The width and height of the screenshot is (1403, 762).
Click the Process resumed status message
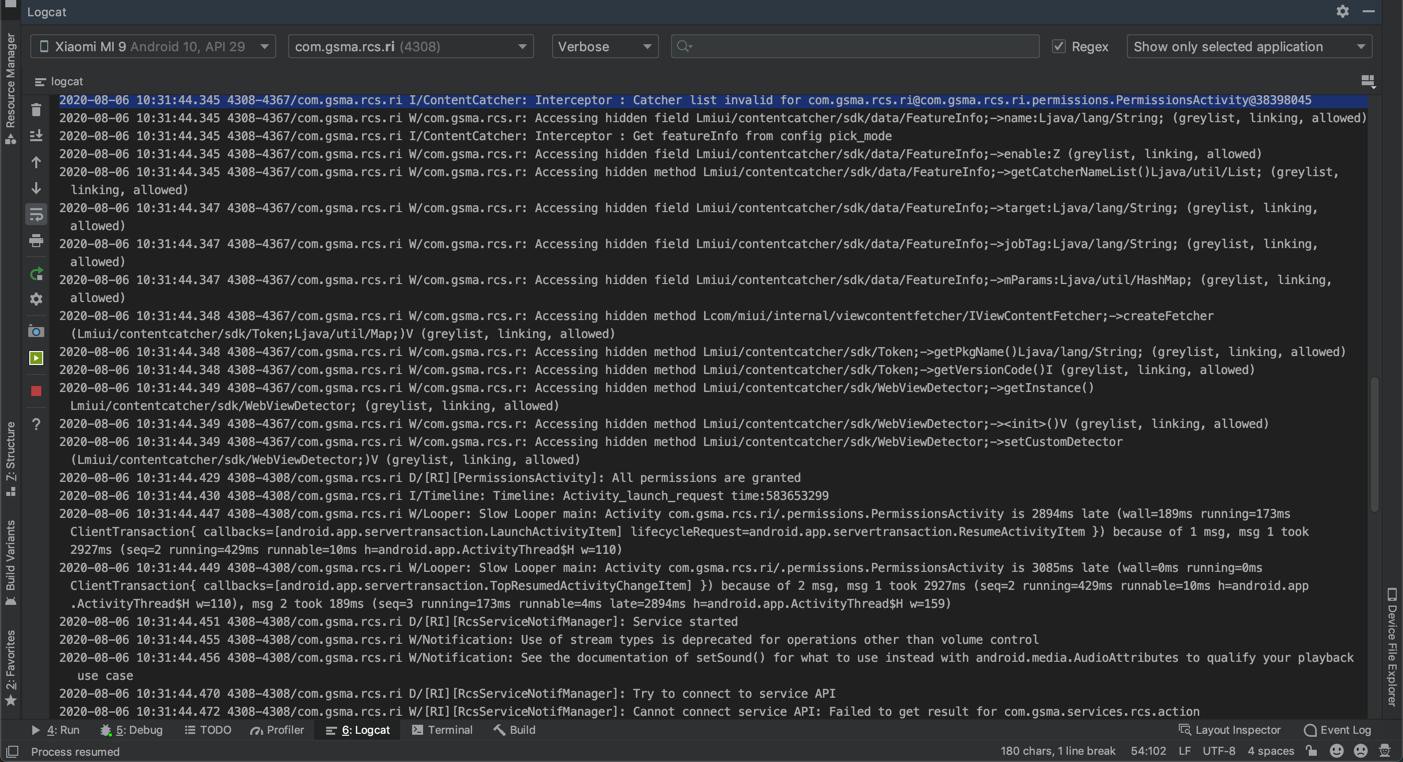click(75, 751)
